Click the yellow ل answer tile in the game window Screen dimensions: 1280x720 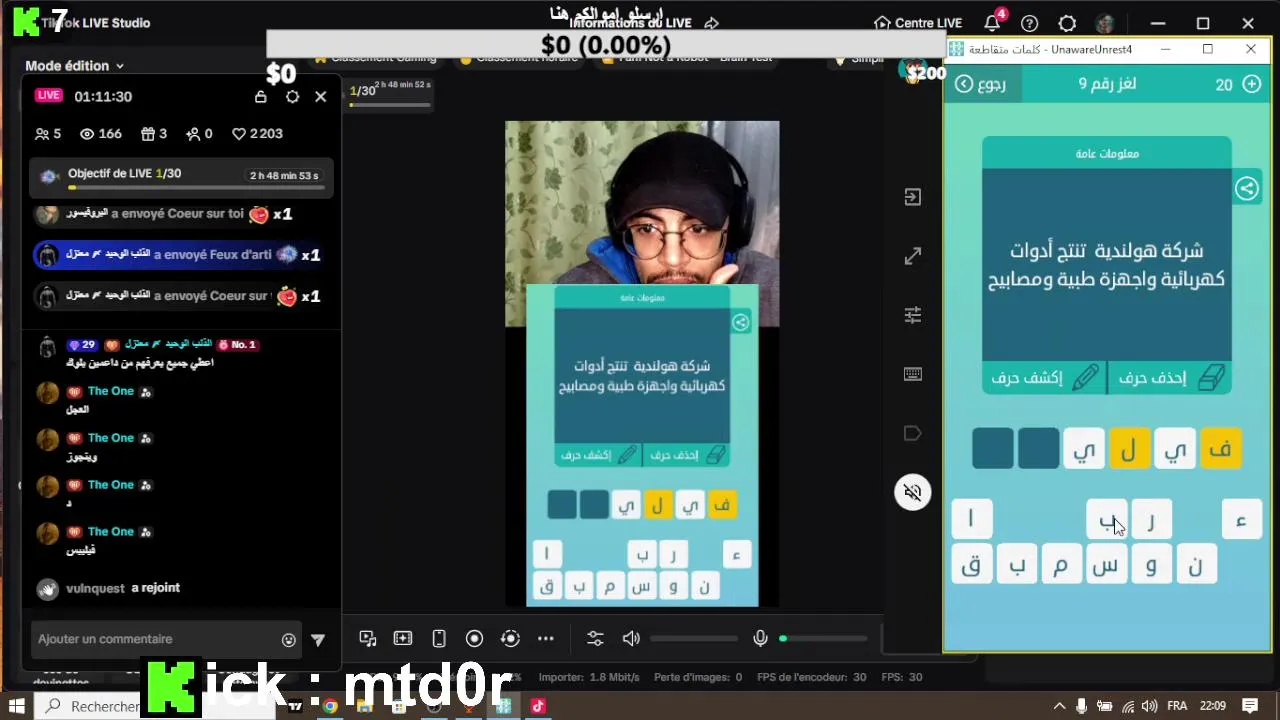click(x=1129, y=449)
